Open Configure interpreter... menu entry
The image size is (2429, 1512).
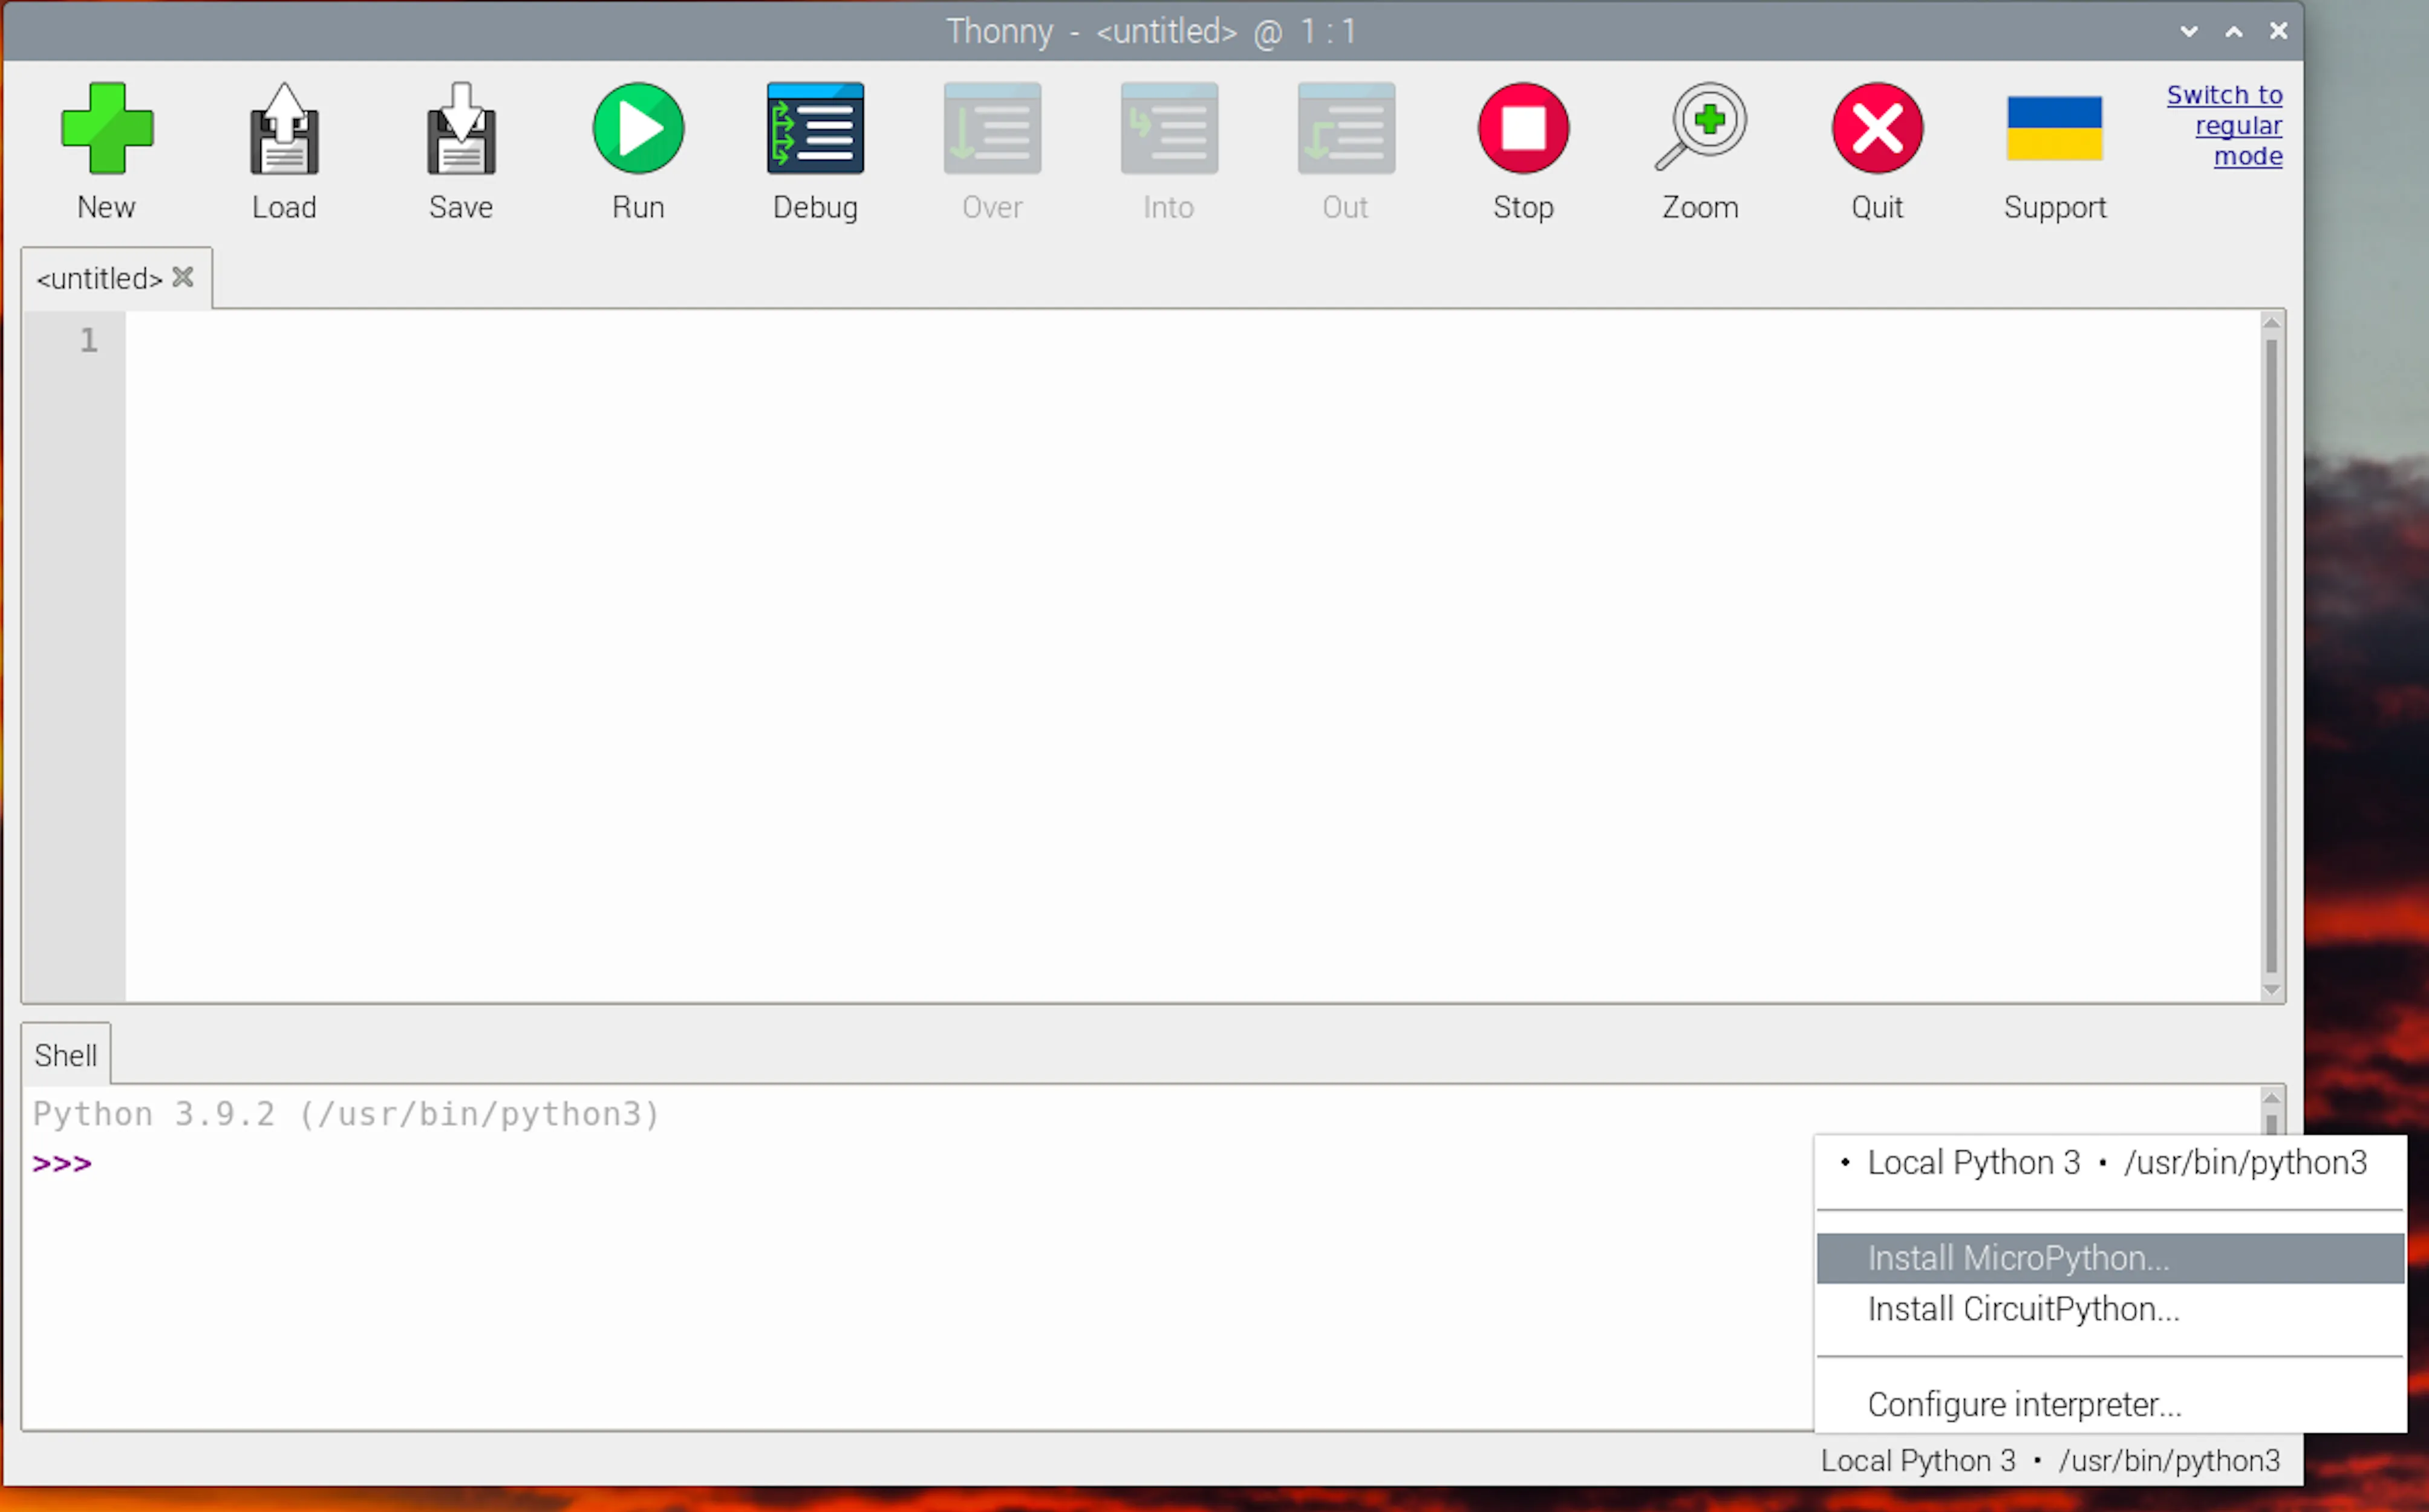click(2110, 1405)
